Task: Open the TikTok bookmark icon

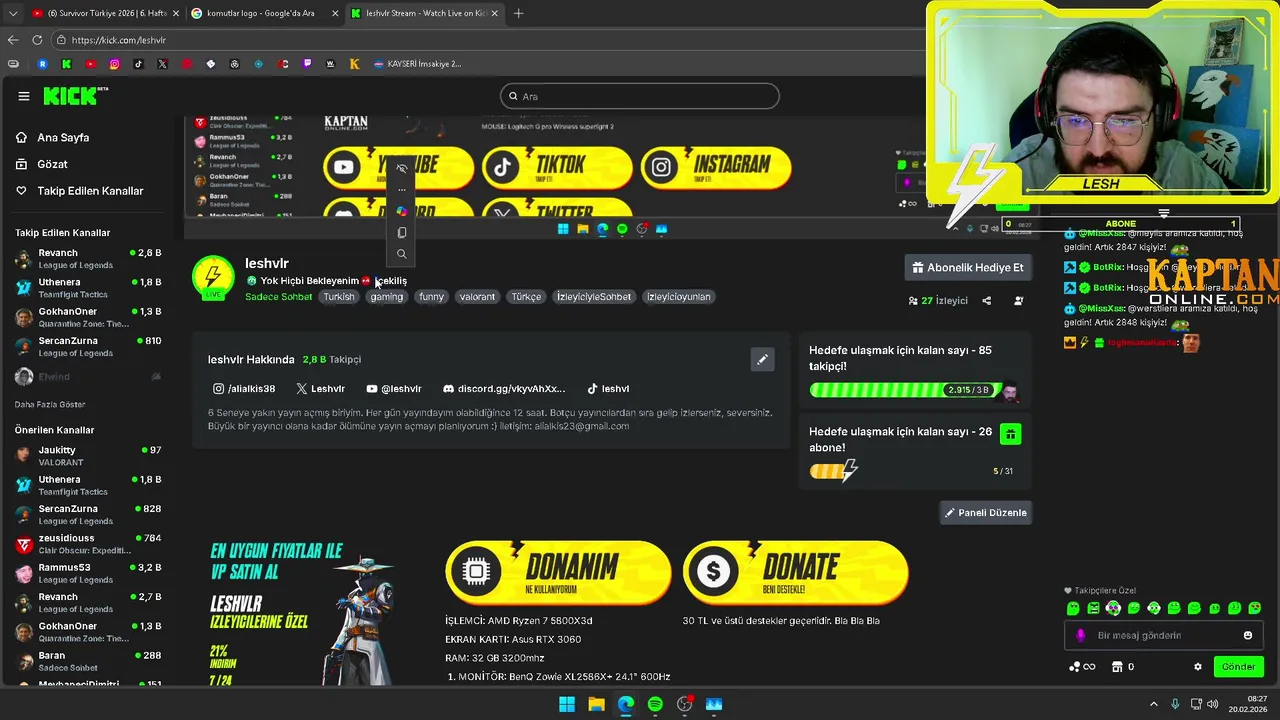Action: (138, 64)
